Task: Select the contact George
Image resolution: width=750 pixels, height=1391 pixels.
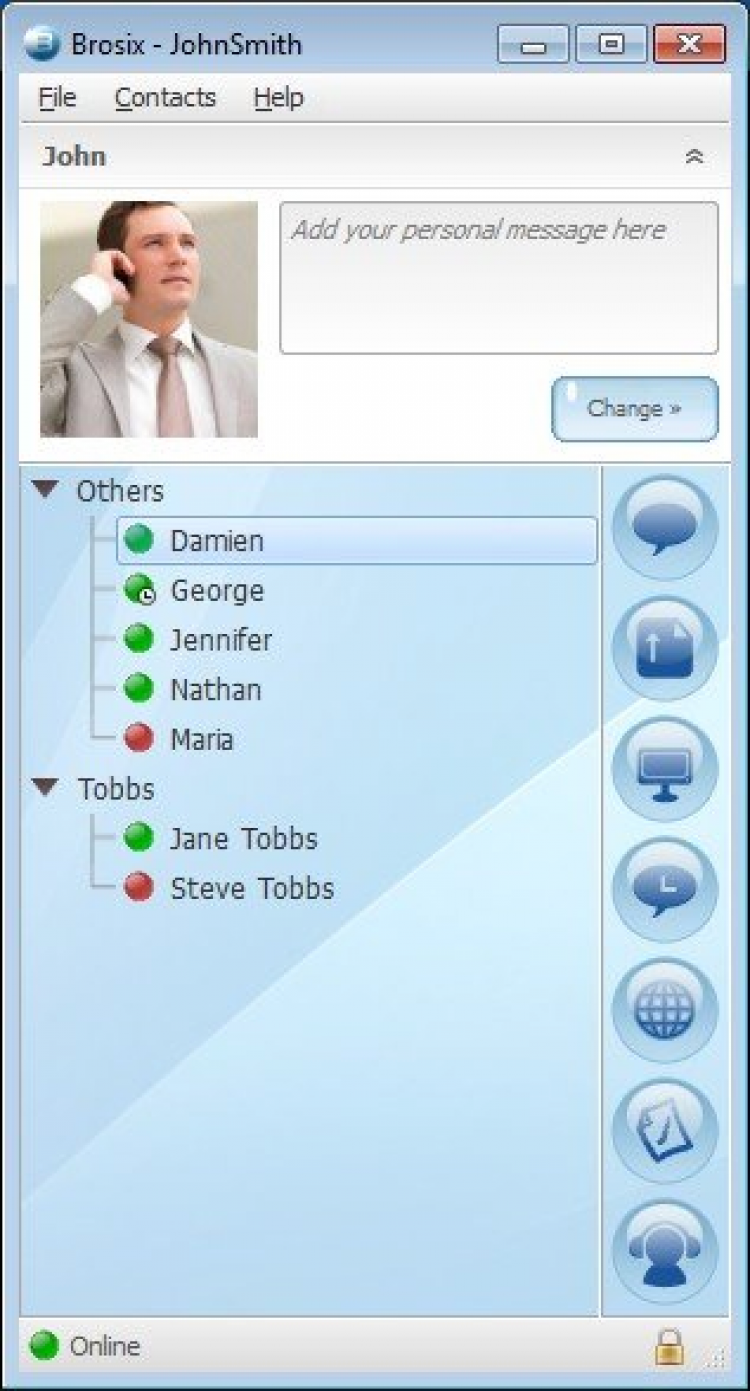Action: click(x=217, y=591)
